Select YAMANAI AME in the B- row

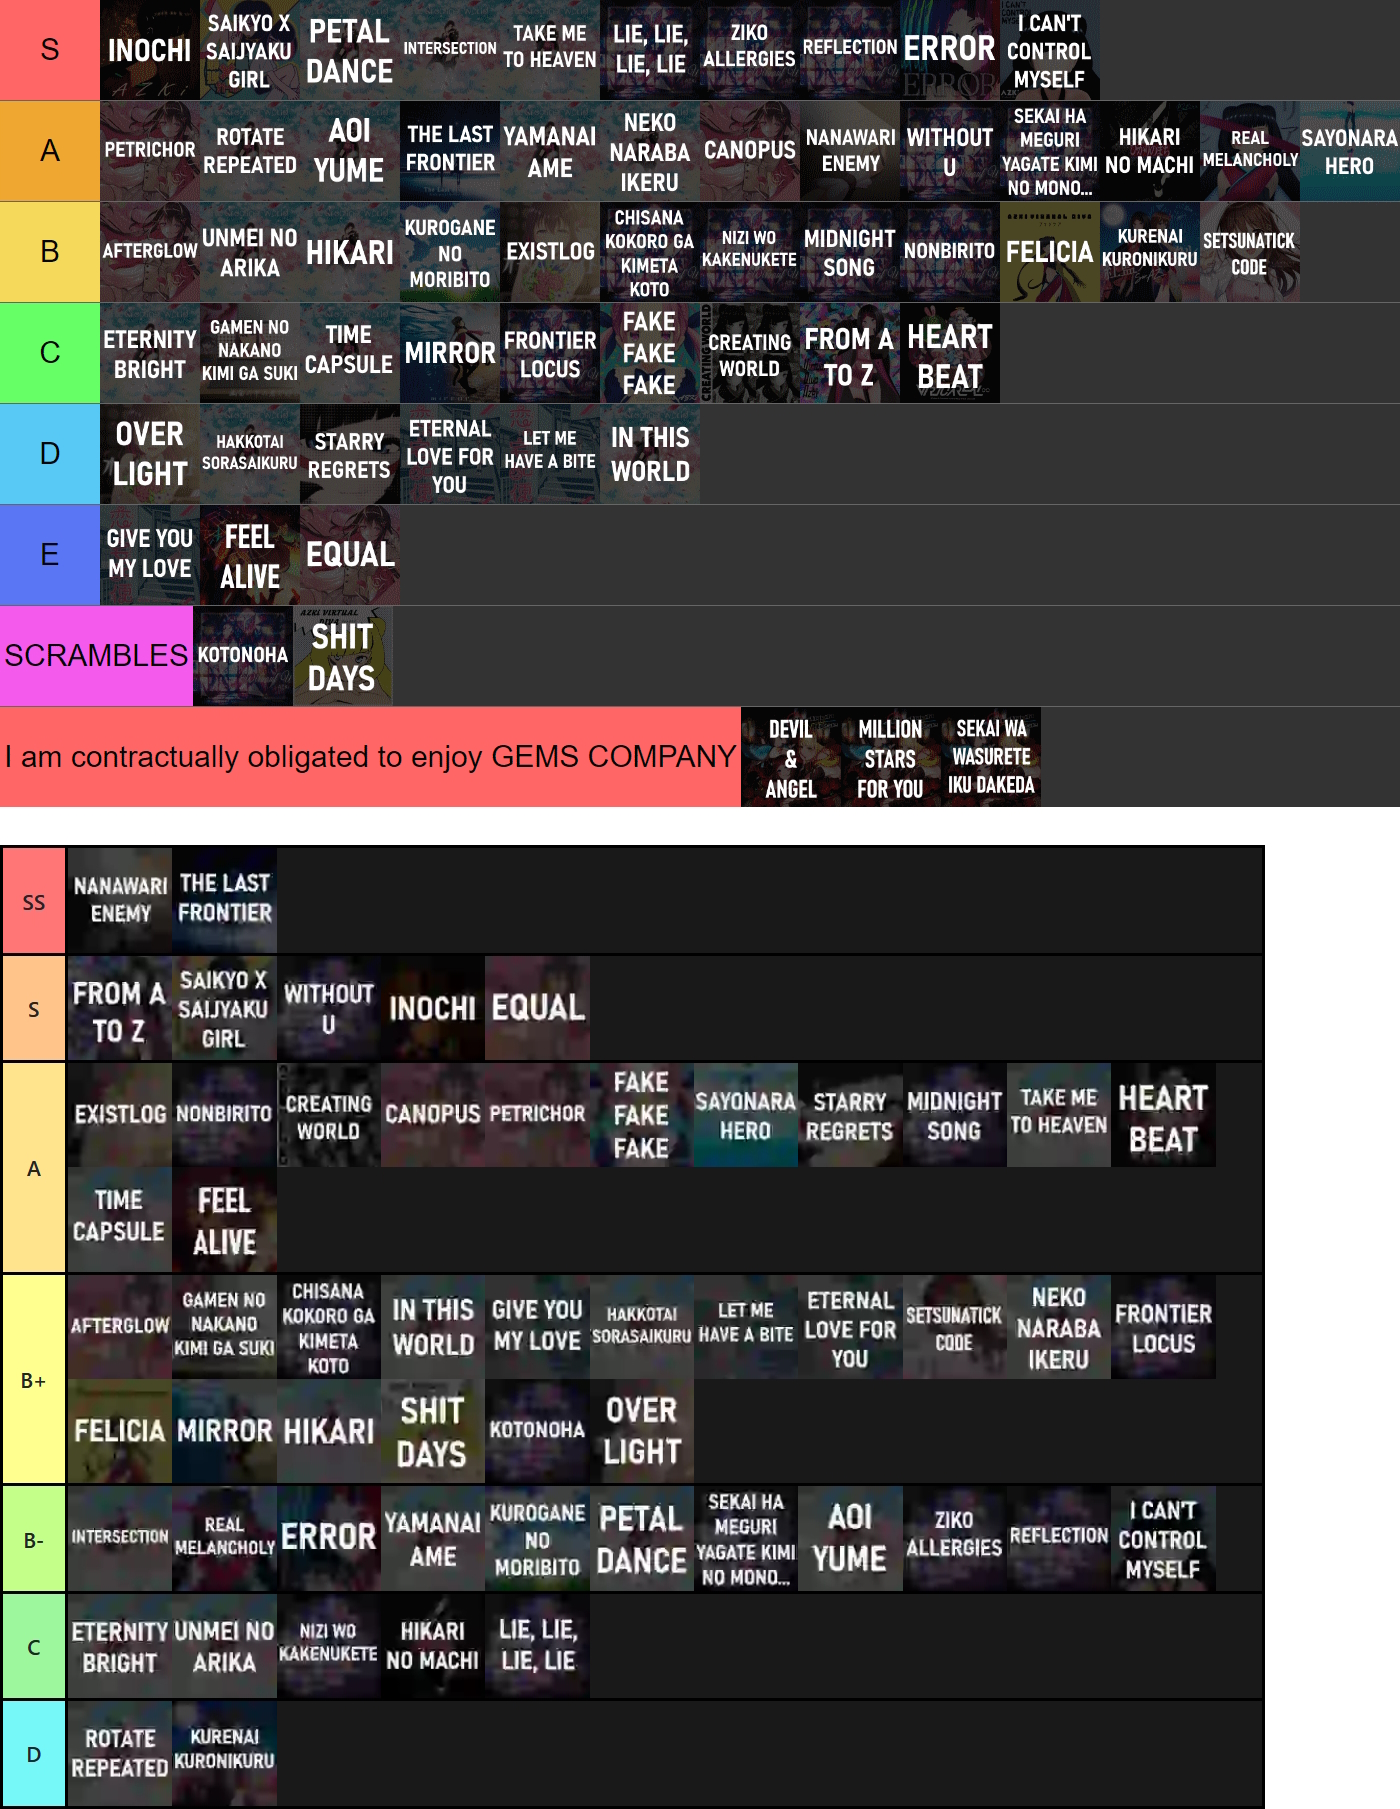point(433,1539)
